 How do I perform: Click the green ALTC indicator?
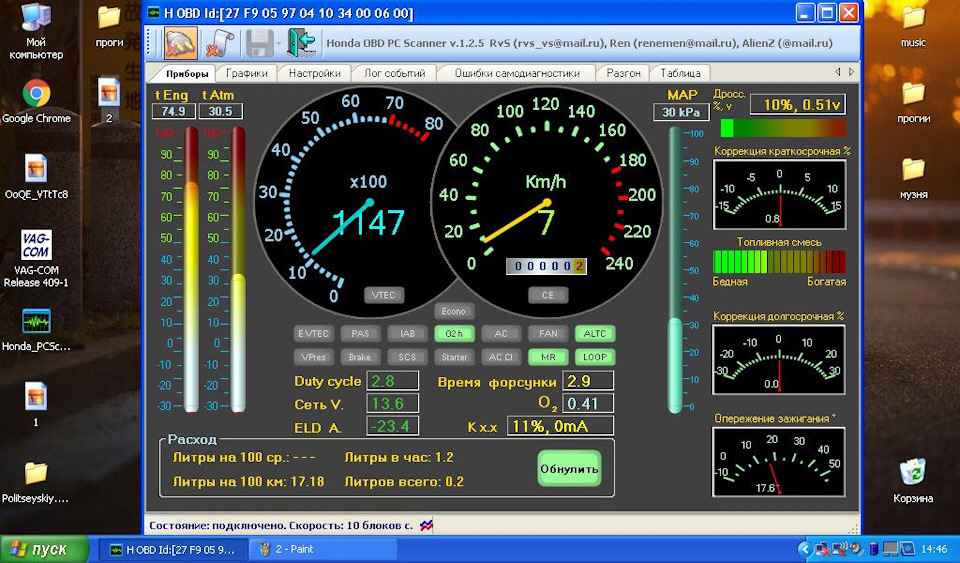(594, 334)
